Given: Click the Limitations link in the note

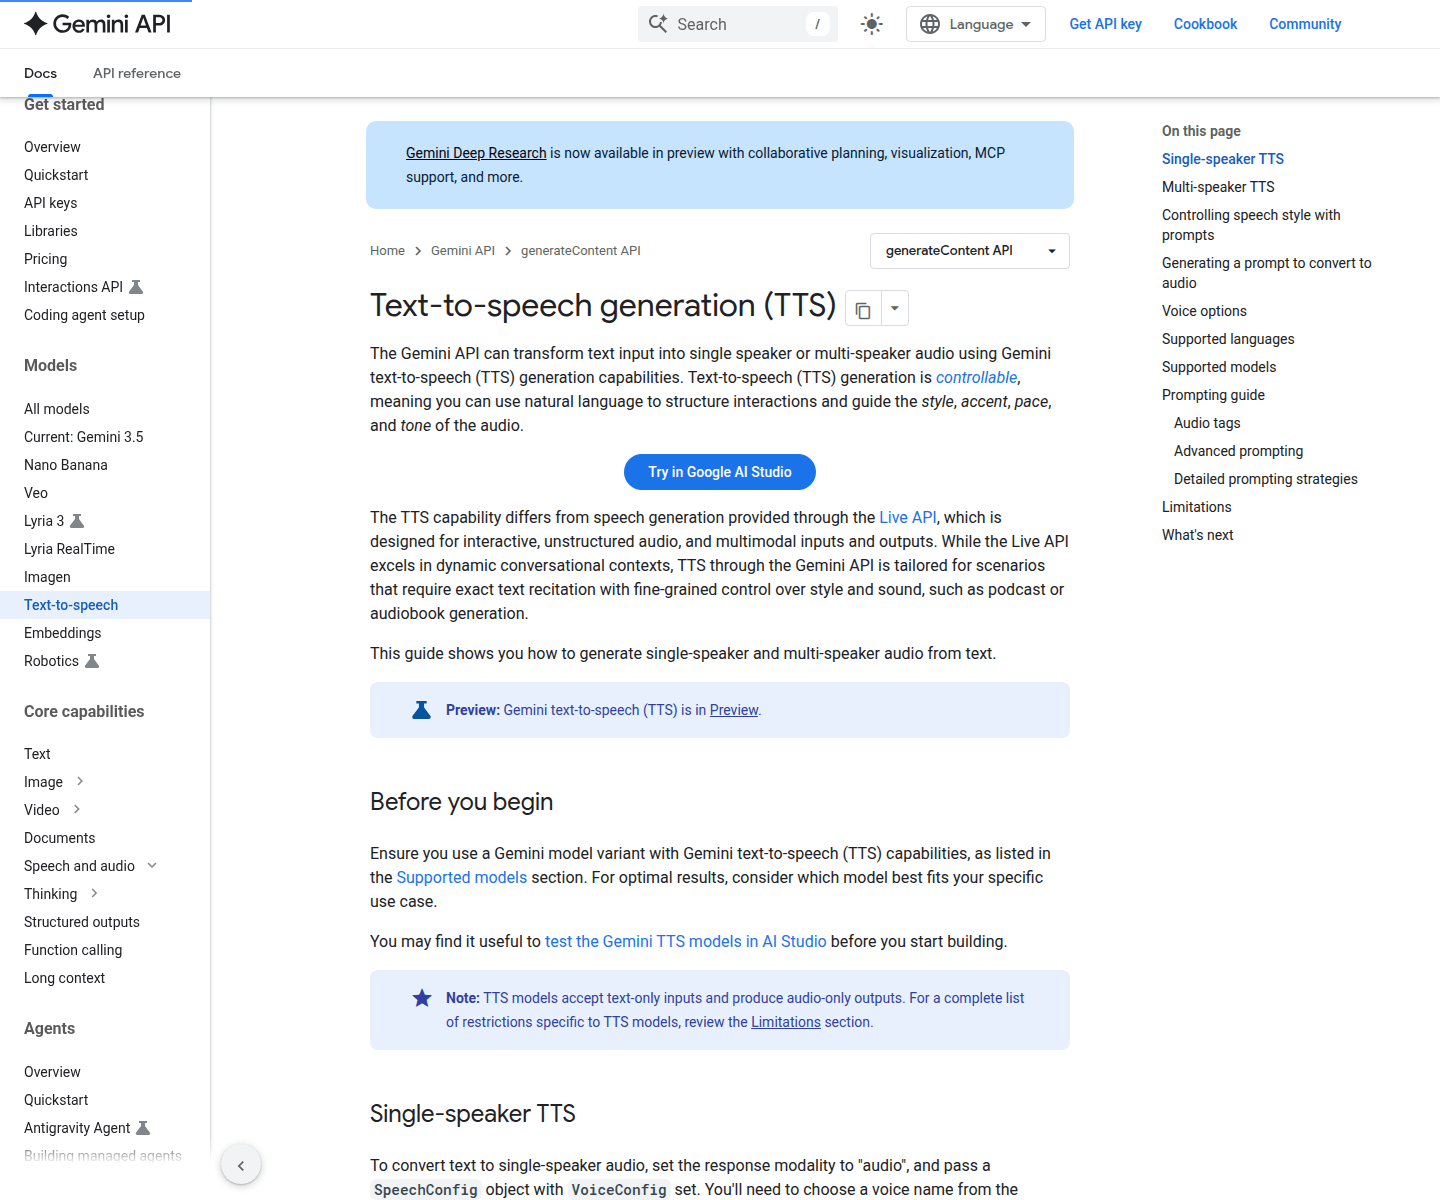Looking at the screenshot, I should (786, 1022).
